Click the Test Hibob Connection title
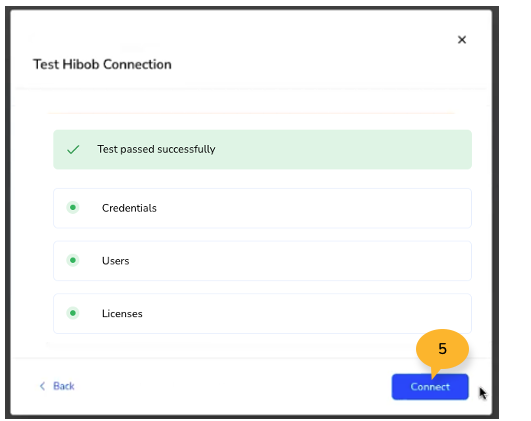Image resolution: width=531 pixels, height=421 pixels. [x=102, y=64]
